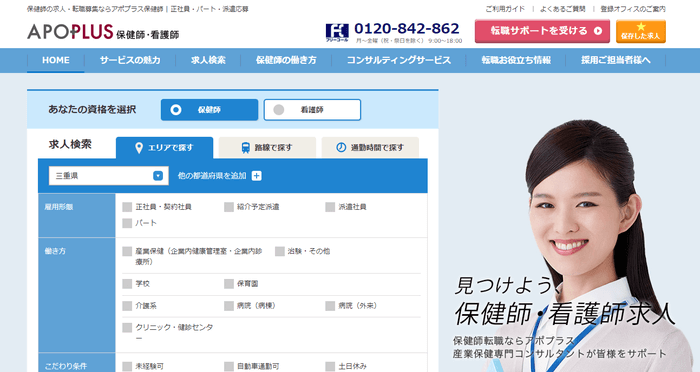Open 採用ご担当者様へ menu item

[616, 60]
